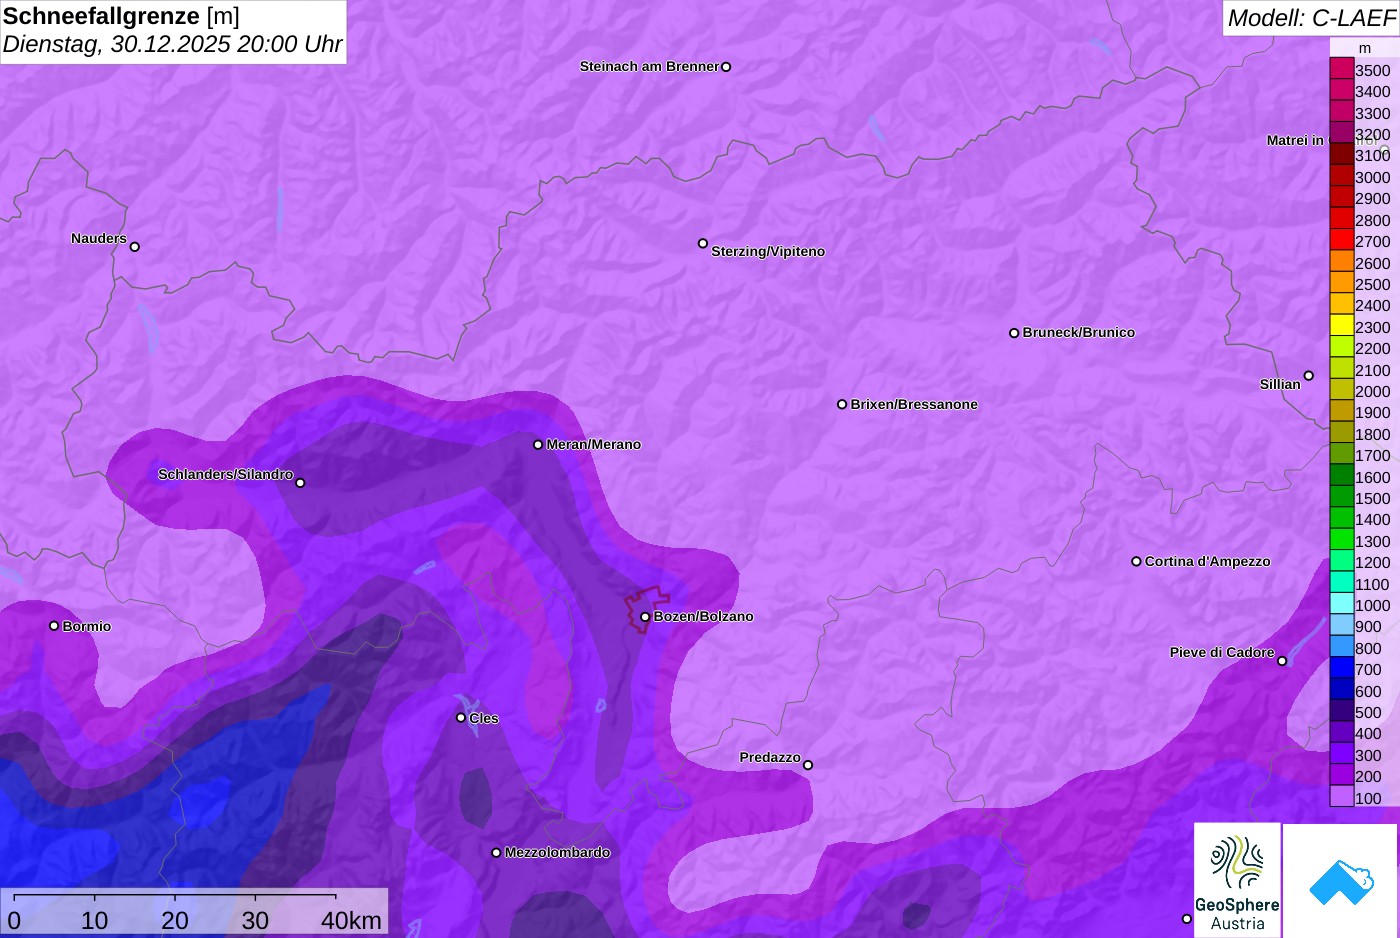Select the Bormio location marker
The height and width of the screenshot is (938, 1400).
tap(54, 626)
